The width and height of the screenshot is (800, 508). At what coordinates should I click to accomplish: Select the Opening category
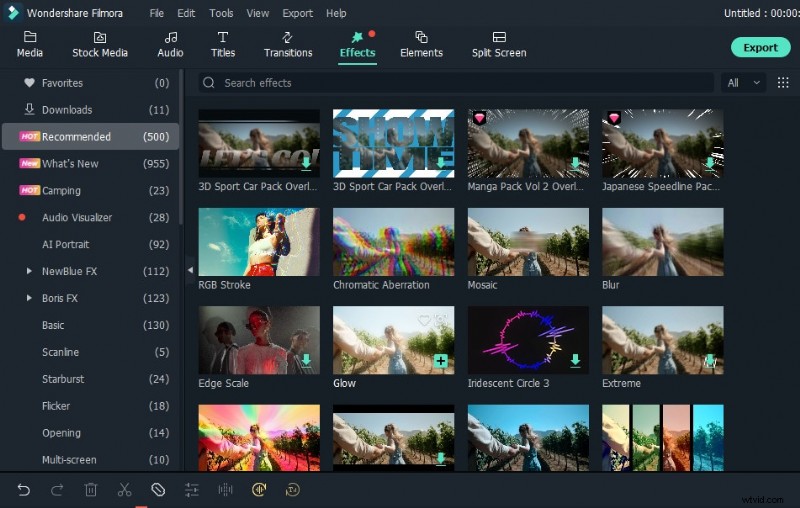tap(90, 433)
